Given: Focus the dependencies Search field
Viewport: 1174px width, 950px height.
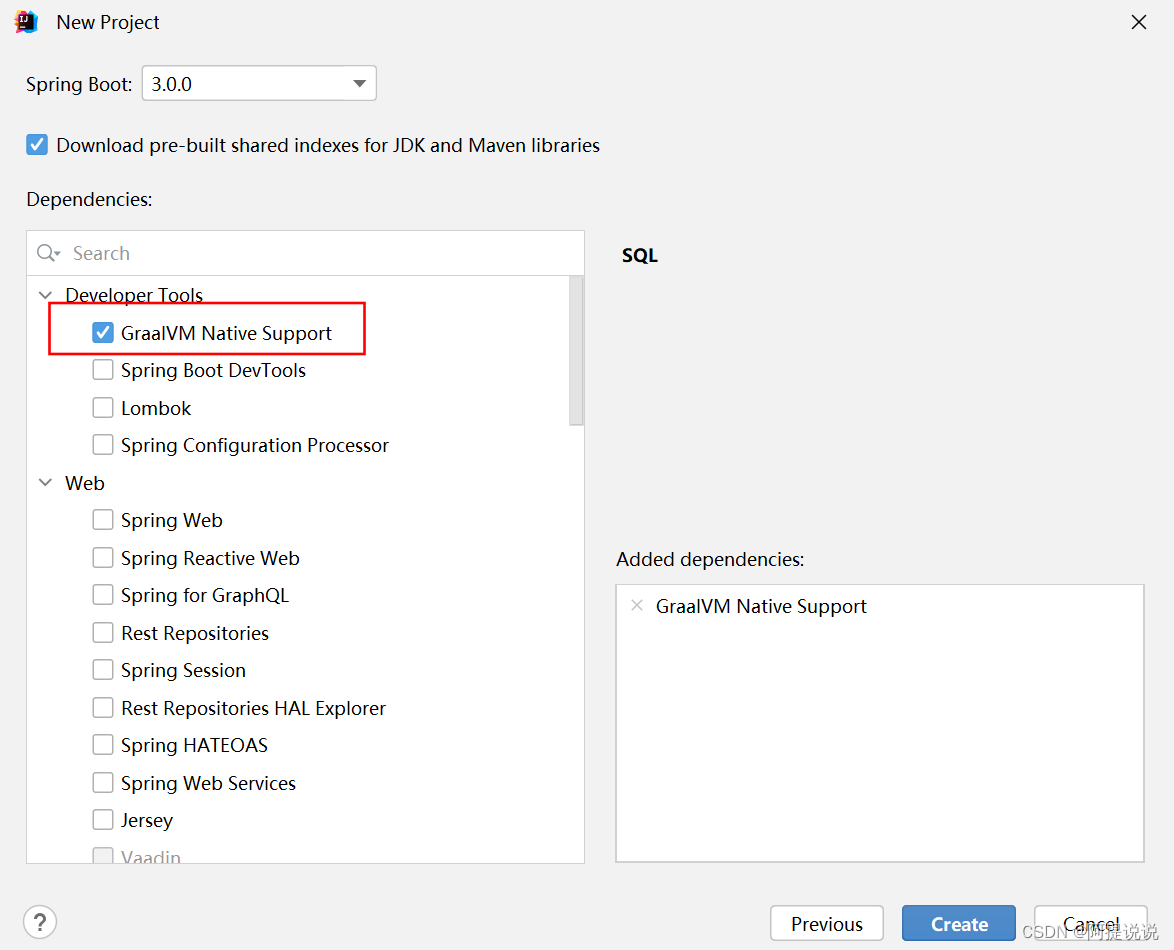Looking at the screenshot, I should tap(305, 253).
